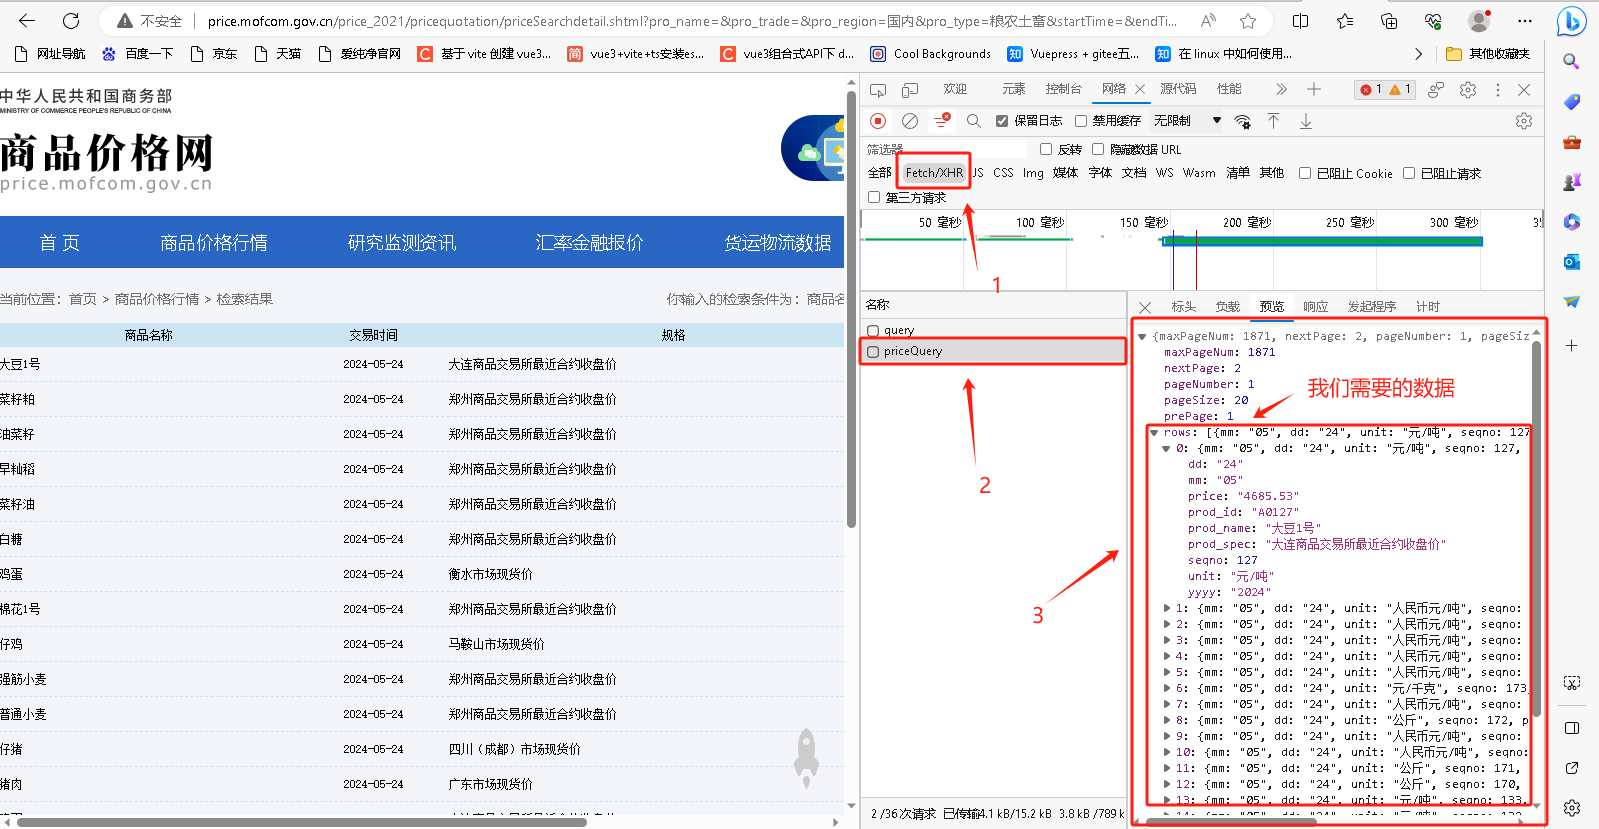Toggle device emulation icon in DevTools
Screen dimensions: 1599x829
coord(910,90)
